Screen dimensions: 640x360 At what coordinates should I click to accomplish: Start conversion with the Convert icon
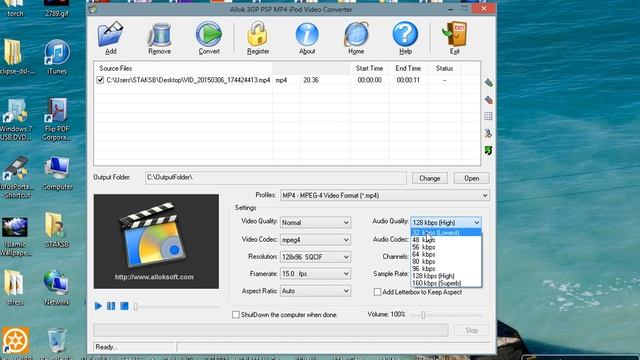(209, 38)
